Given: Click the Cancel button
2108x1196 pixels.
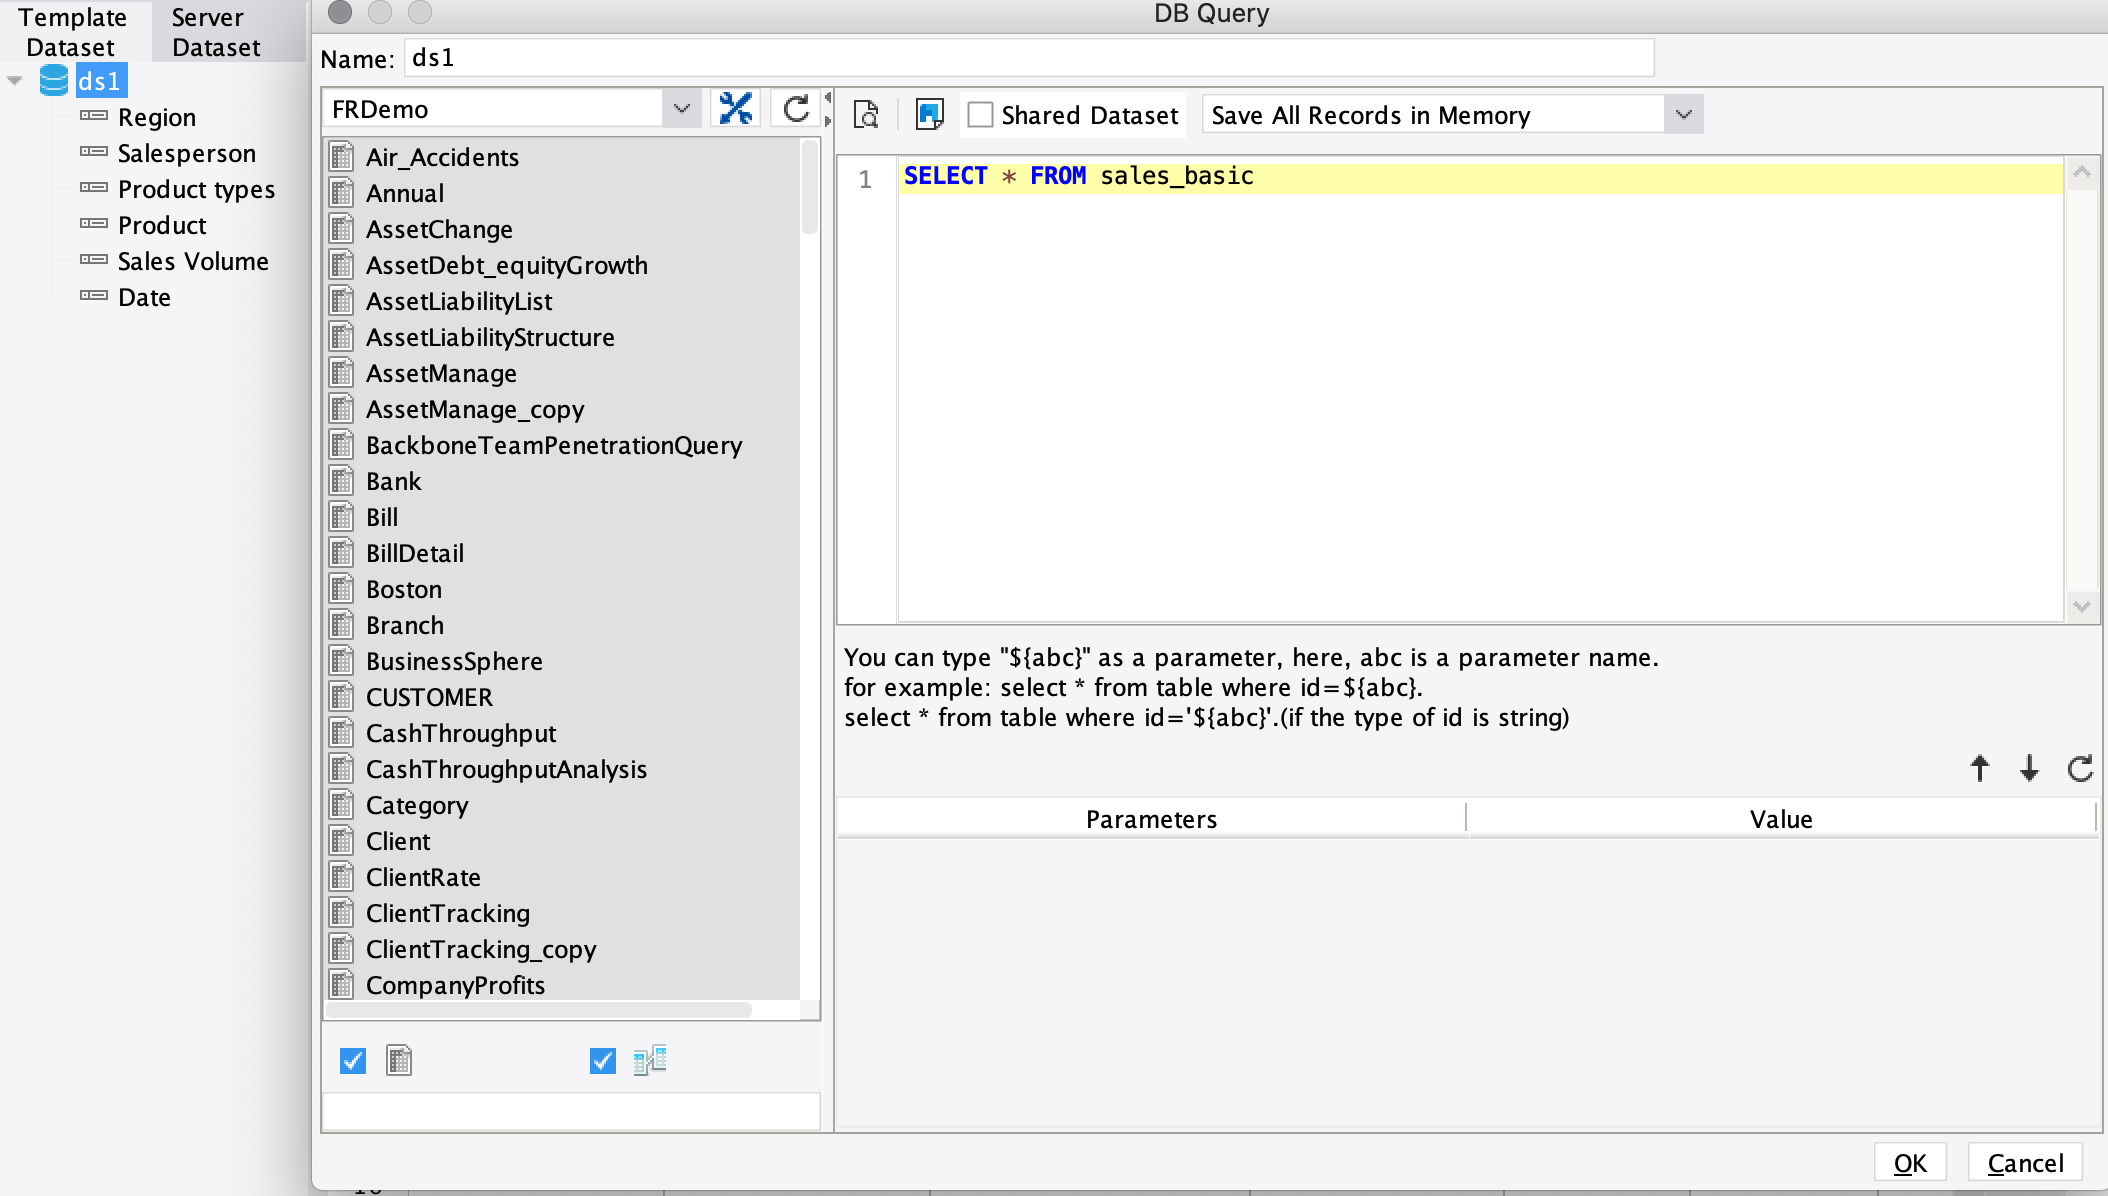Looking at the screenshot, I should point(2025,1163).
